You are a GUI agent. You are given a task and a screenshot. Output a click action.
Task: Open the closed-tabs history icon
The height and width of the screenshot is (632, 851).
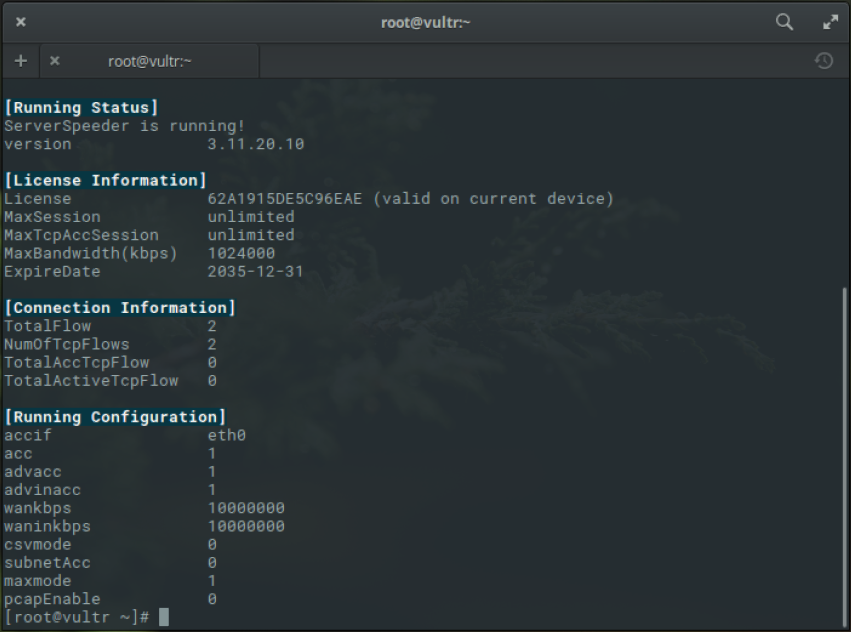(824, 61)
